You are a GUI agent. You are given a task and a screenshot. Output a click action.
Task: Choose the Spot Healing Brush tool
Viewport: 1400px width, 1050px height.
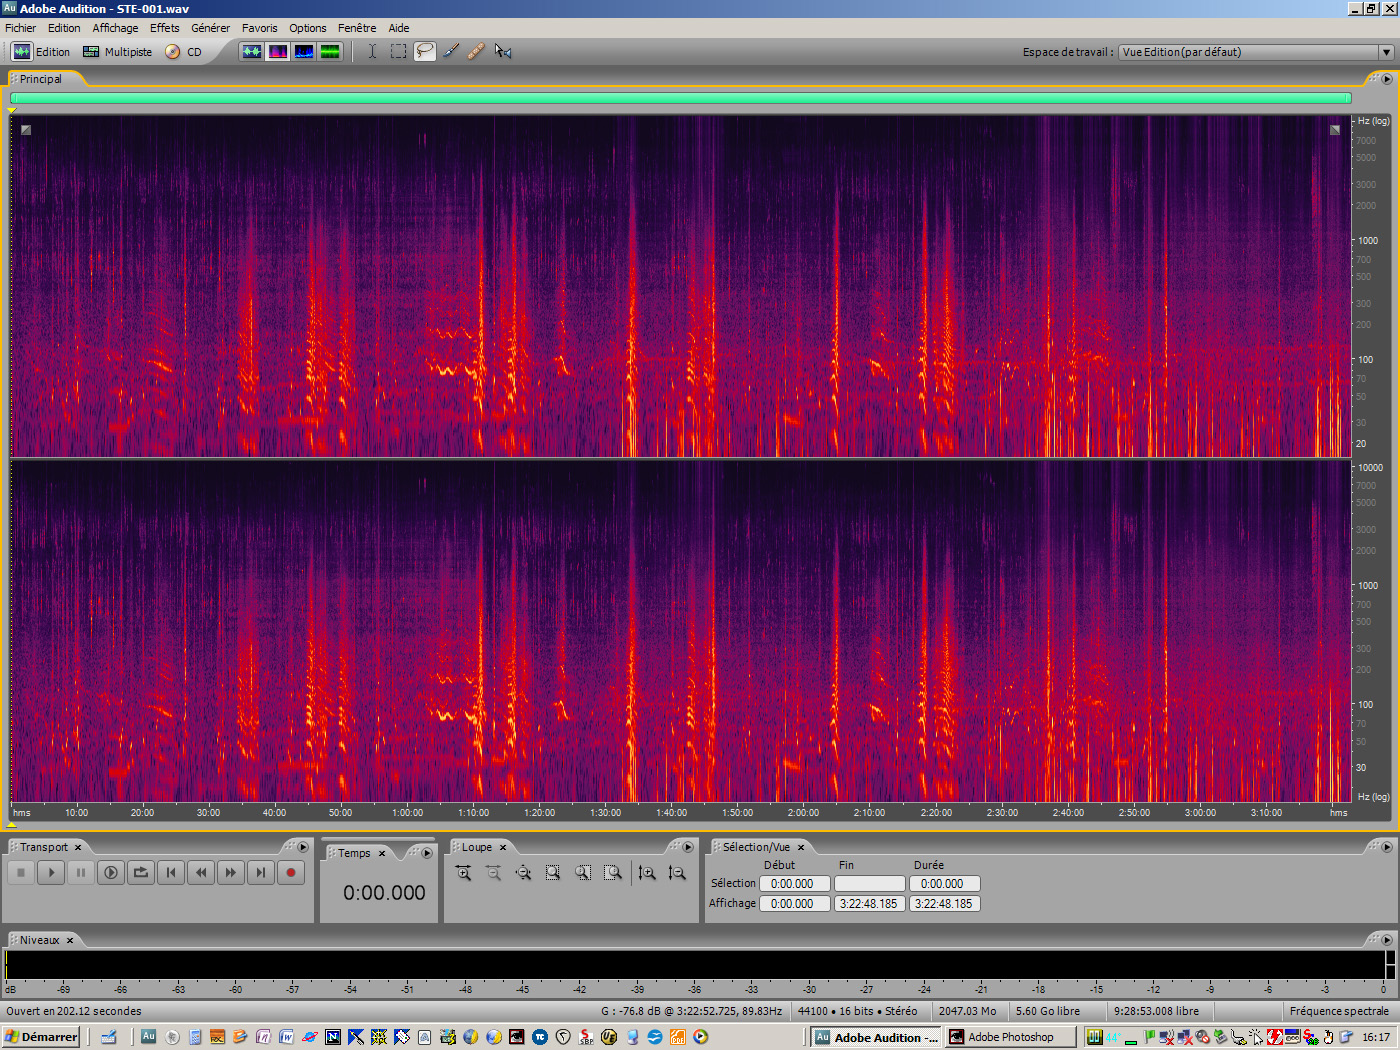477,51
